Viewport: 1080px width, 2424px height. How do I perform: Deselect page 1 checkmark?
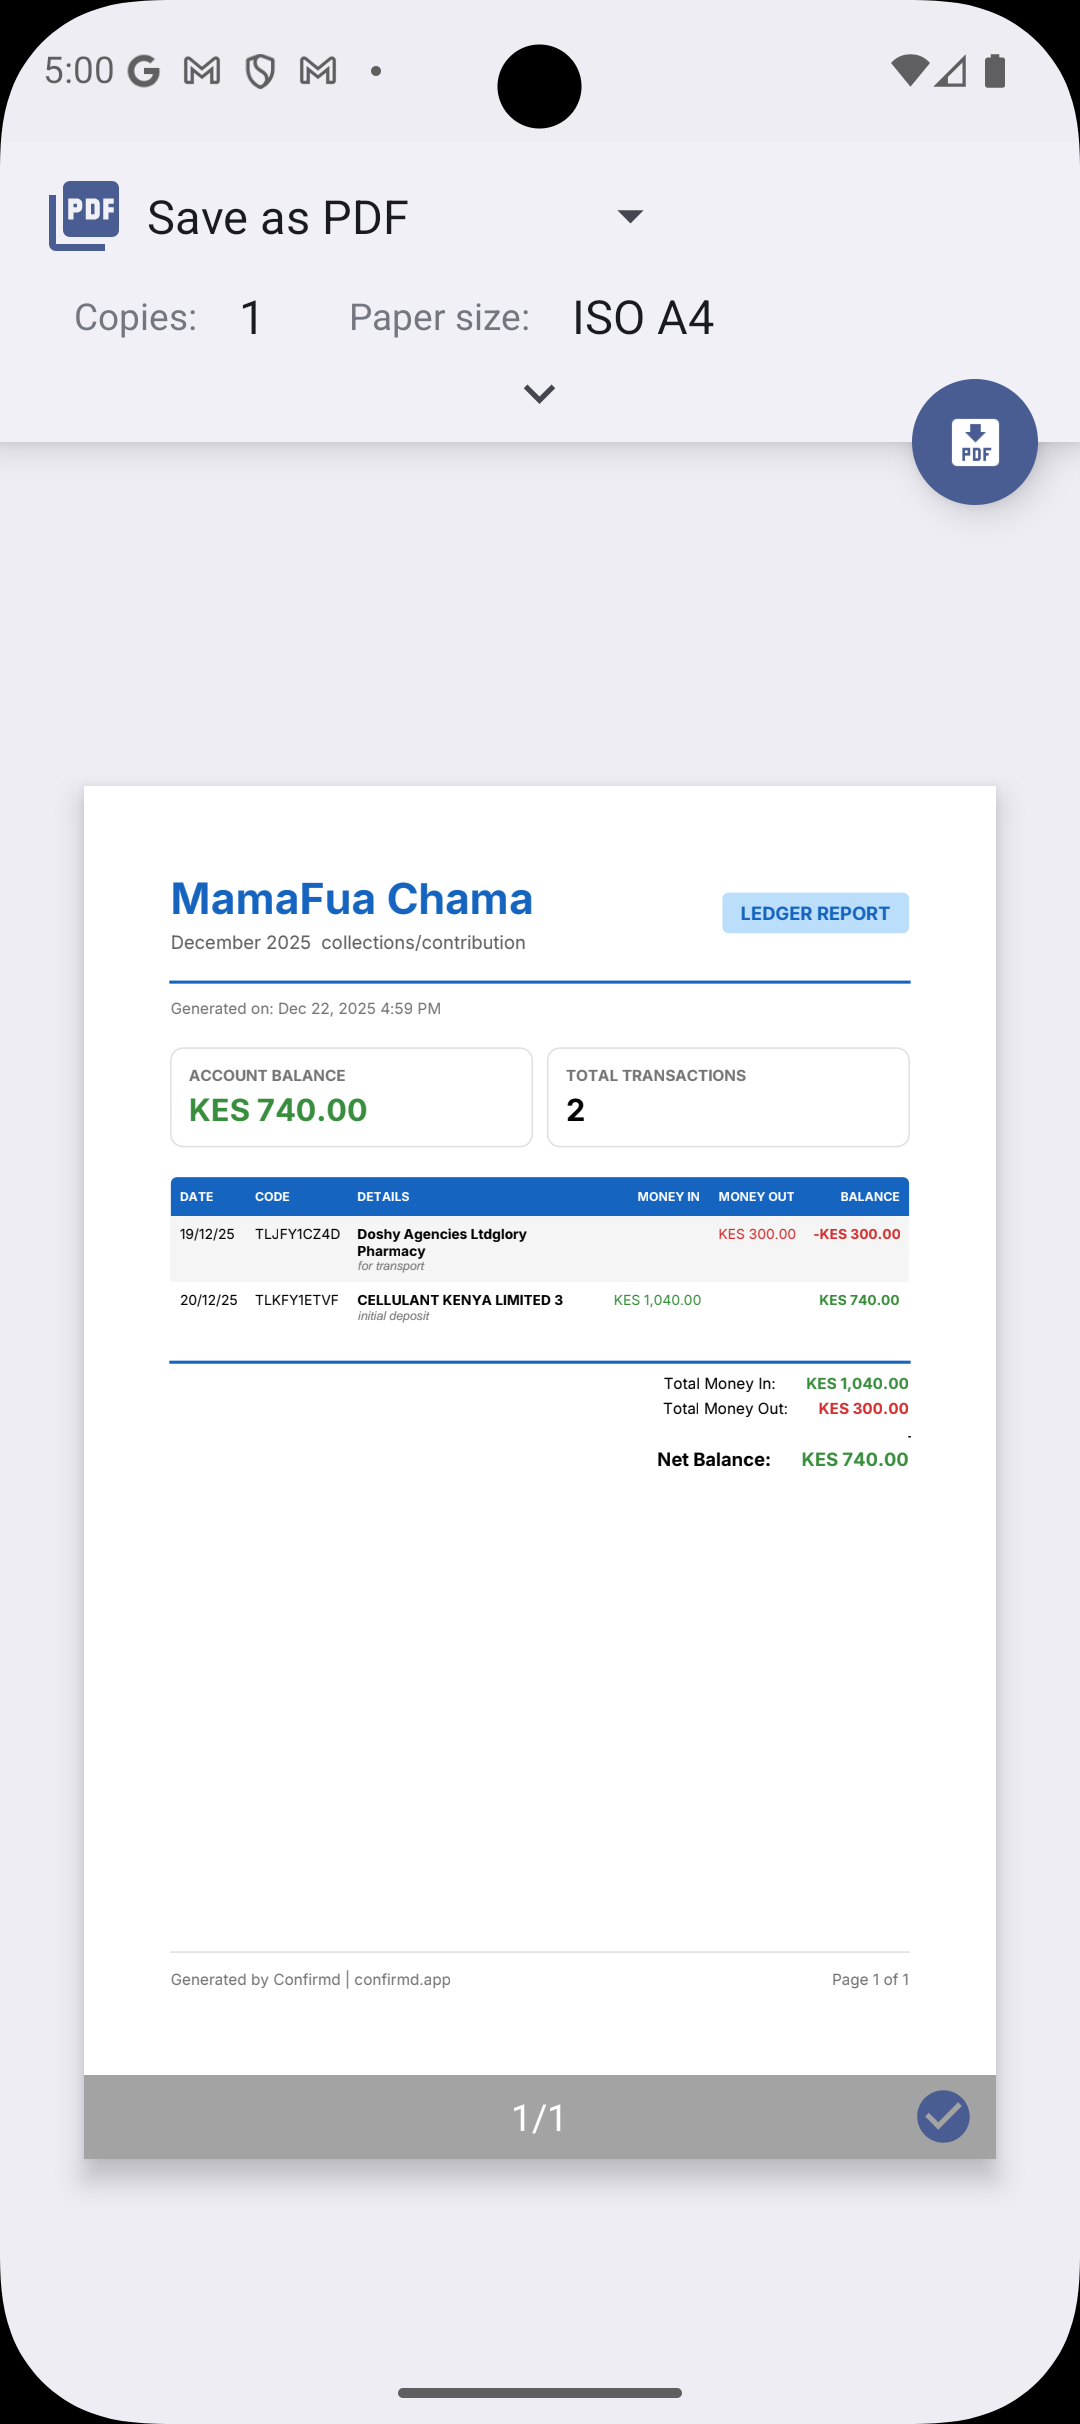pyautogui.click(x=943, y=2116)
